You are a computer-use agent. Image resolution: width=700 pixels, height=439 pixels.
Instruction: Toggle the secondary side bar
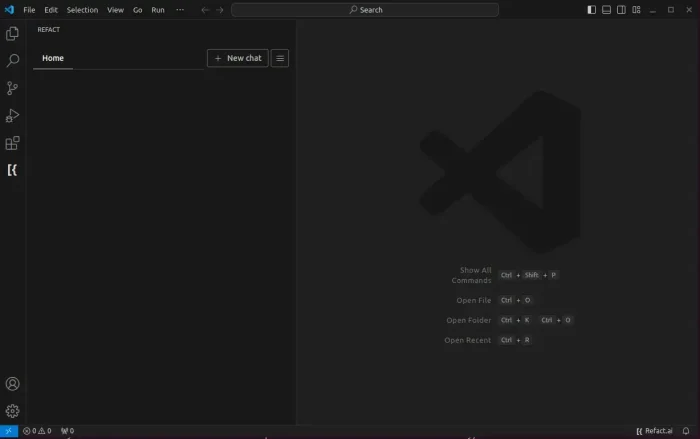[x=621, y=10]
